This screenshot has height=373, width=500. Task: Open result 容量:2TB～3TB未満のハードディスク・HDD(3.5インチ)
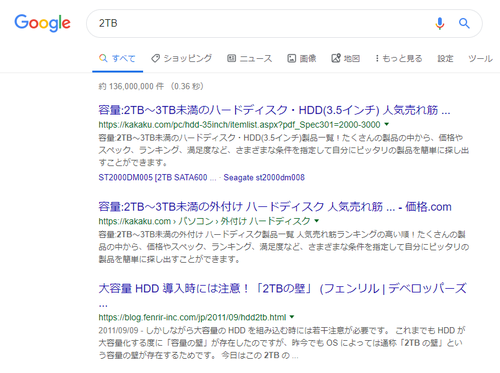coord(274,110)
